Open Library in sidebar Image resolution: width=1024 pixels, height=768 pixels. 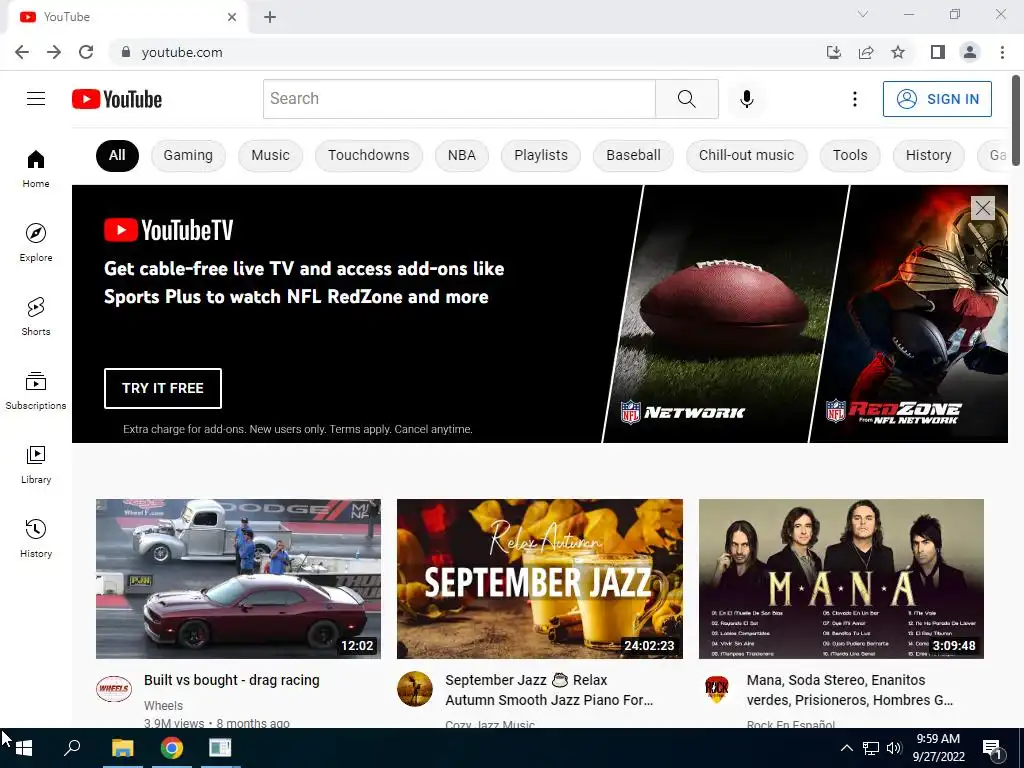click(x=36, y=464)
